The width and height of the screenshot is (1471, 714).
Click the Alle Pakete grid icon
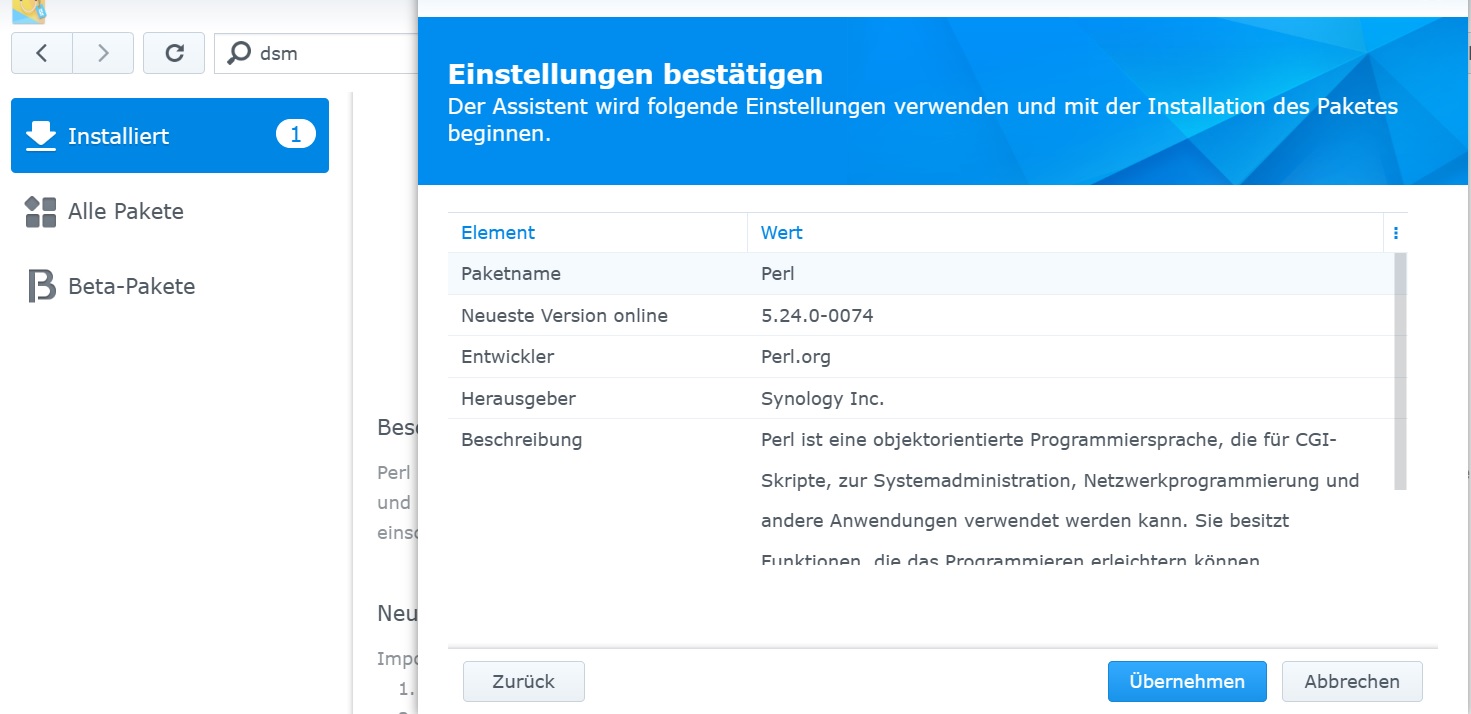(41, 211)
